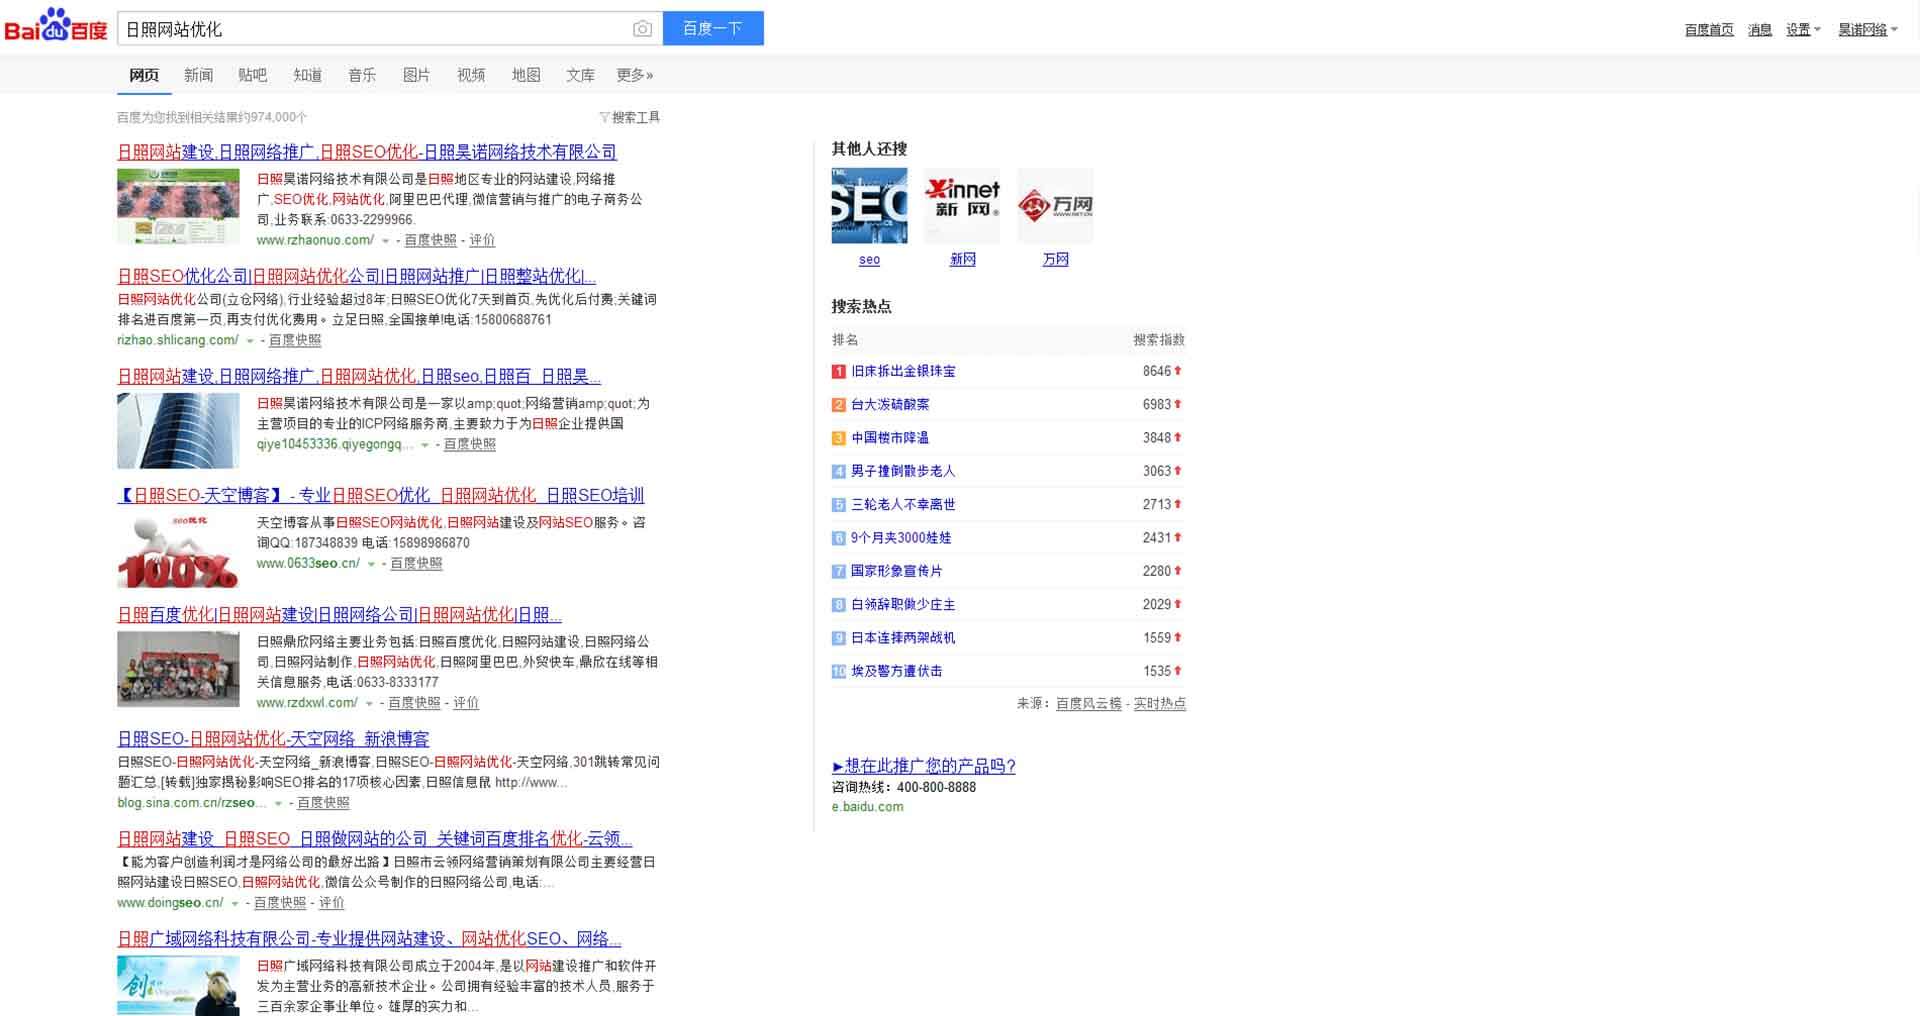The height and width of the screenshot is (1016, 1920).
Task: Open hot search 国家形象宣传片
Action: click(x=896, y=571)
